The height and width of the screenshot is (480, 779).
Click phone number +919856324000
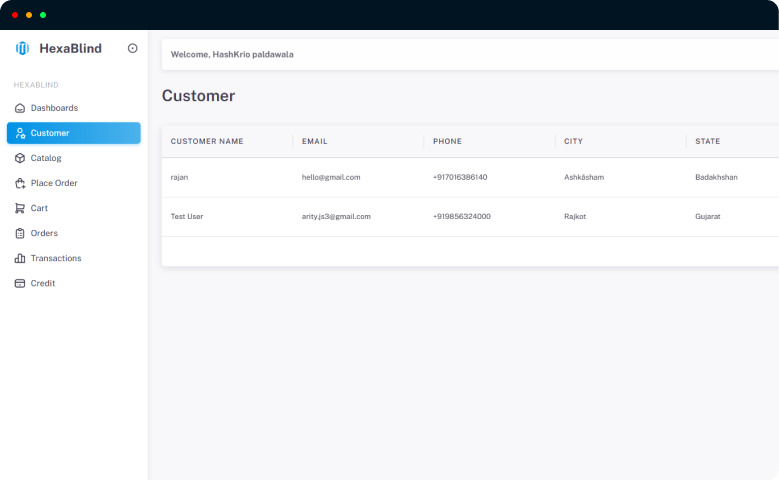pyautogui.click(x=462, y=216)
